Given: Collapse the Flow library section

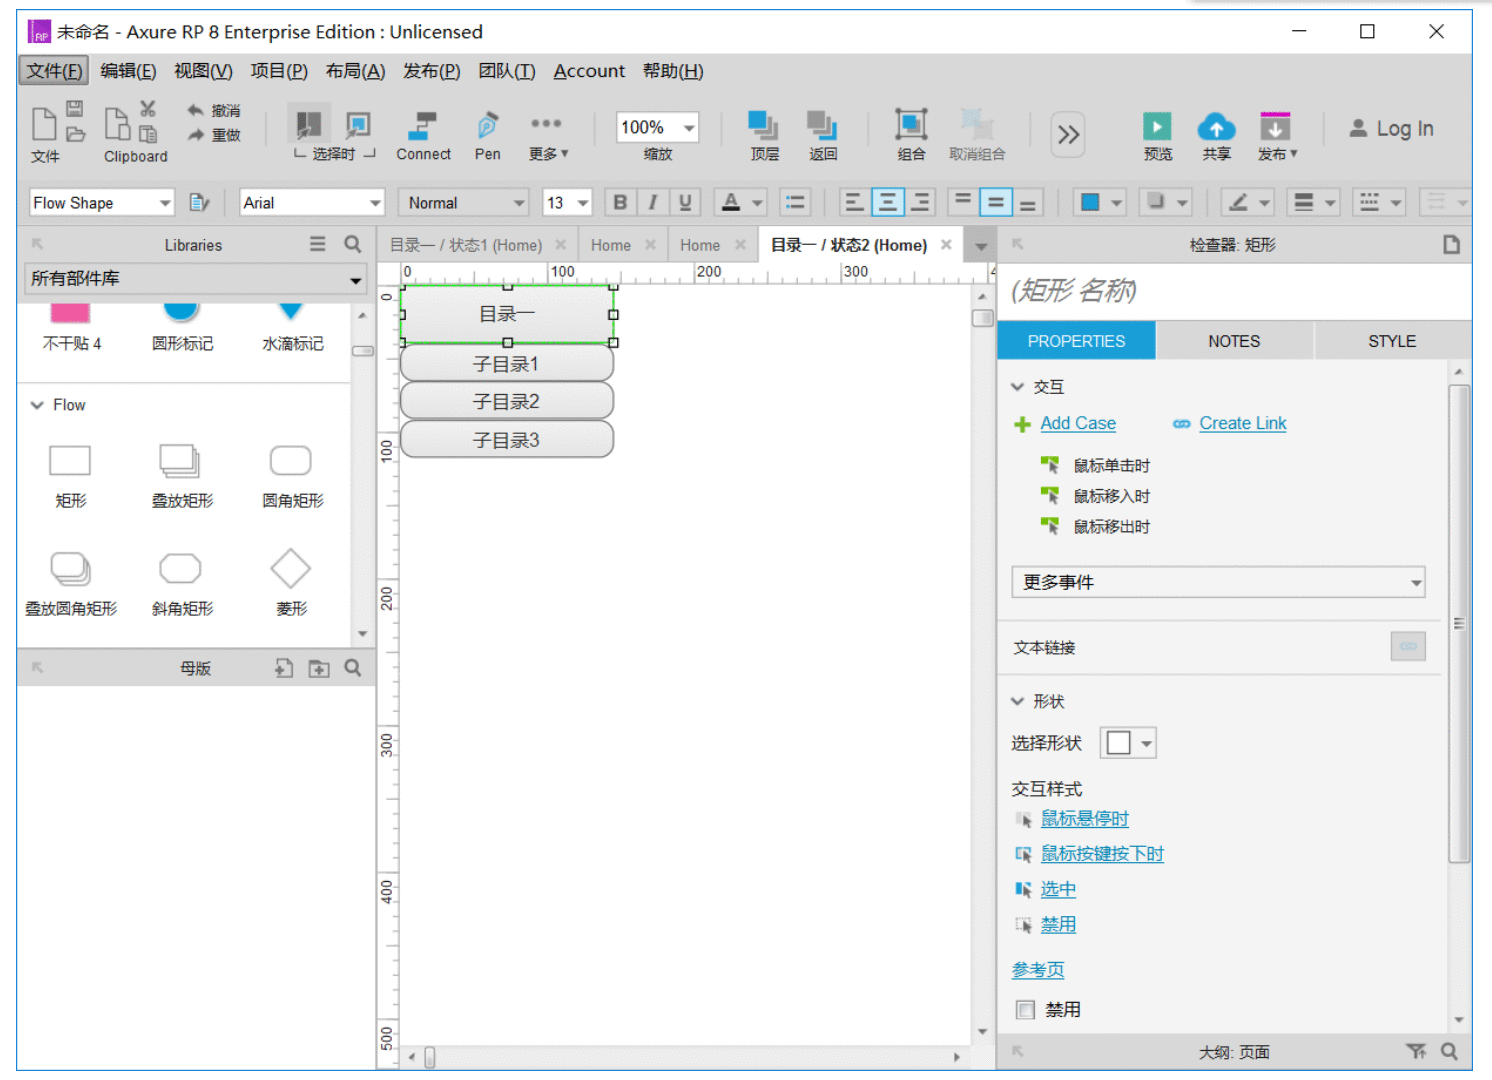Looking at the screenshot, I should (x=37, y=405).
